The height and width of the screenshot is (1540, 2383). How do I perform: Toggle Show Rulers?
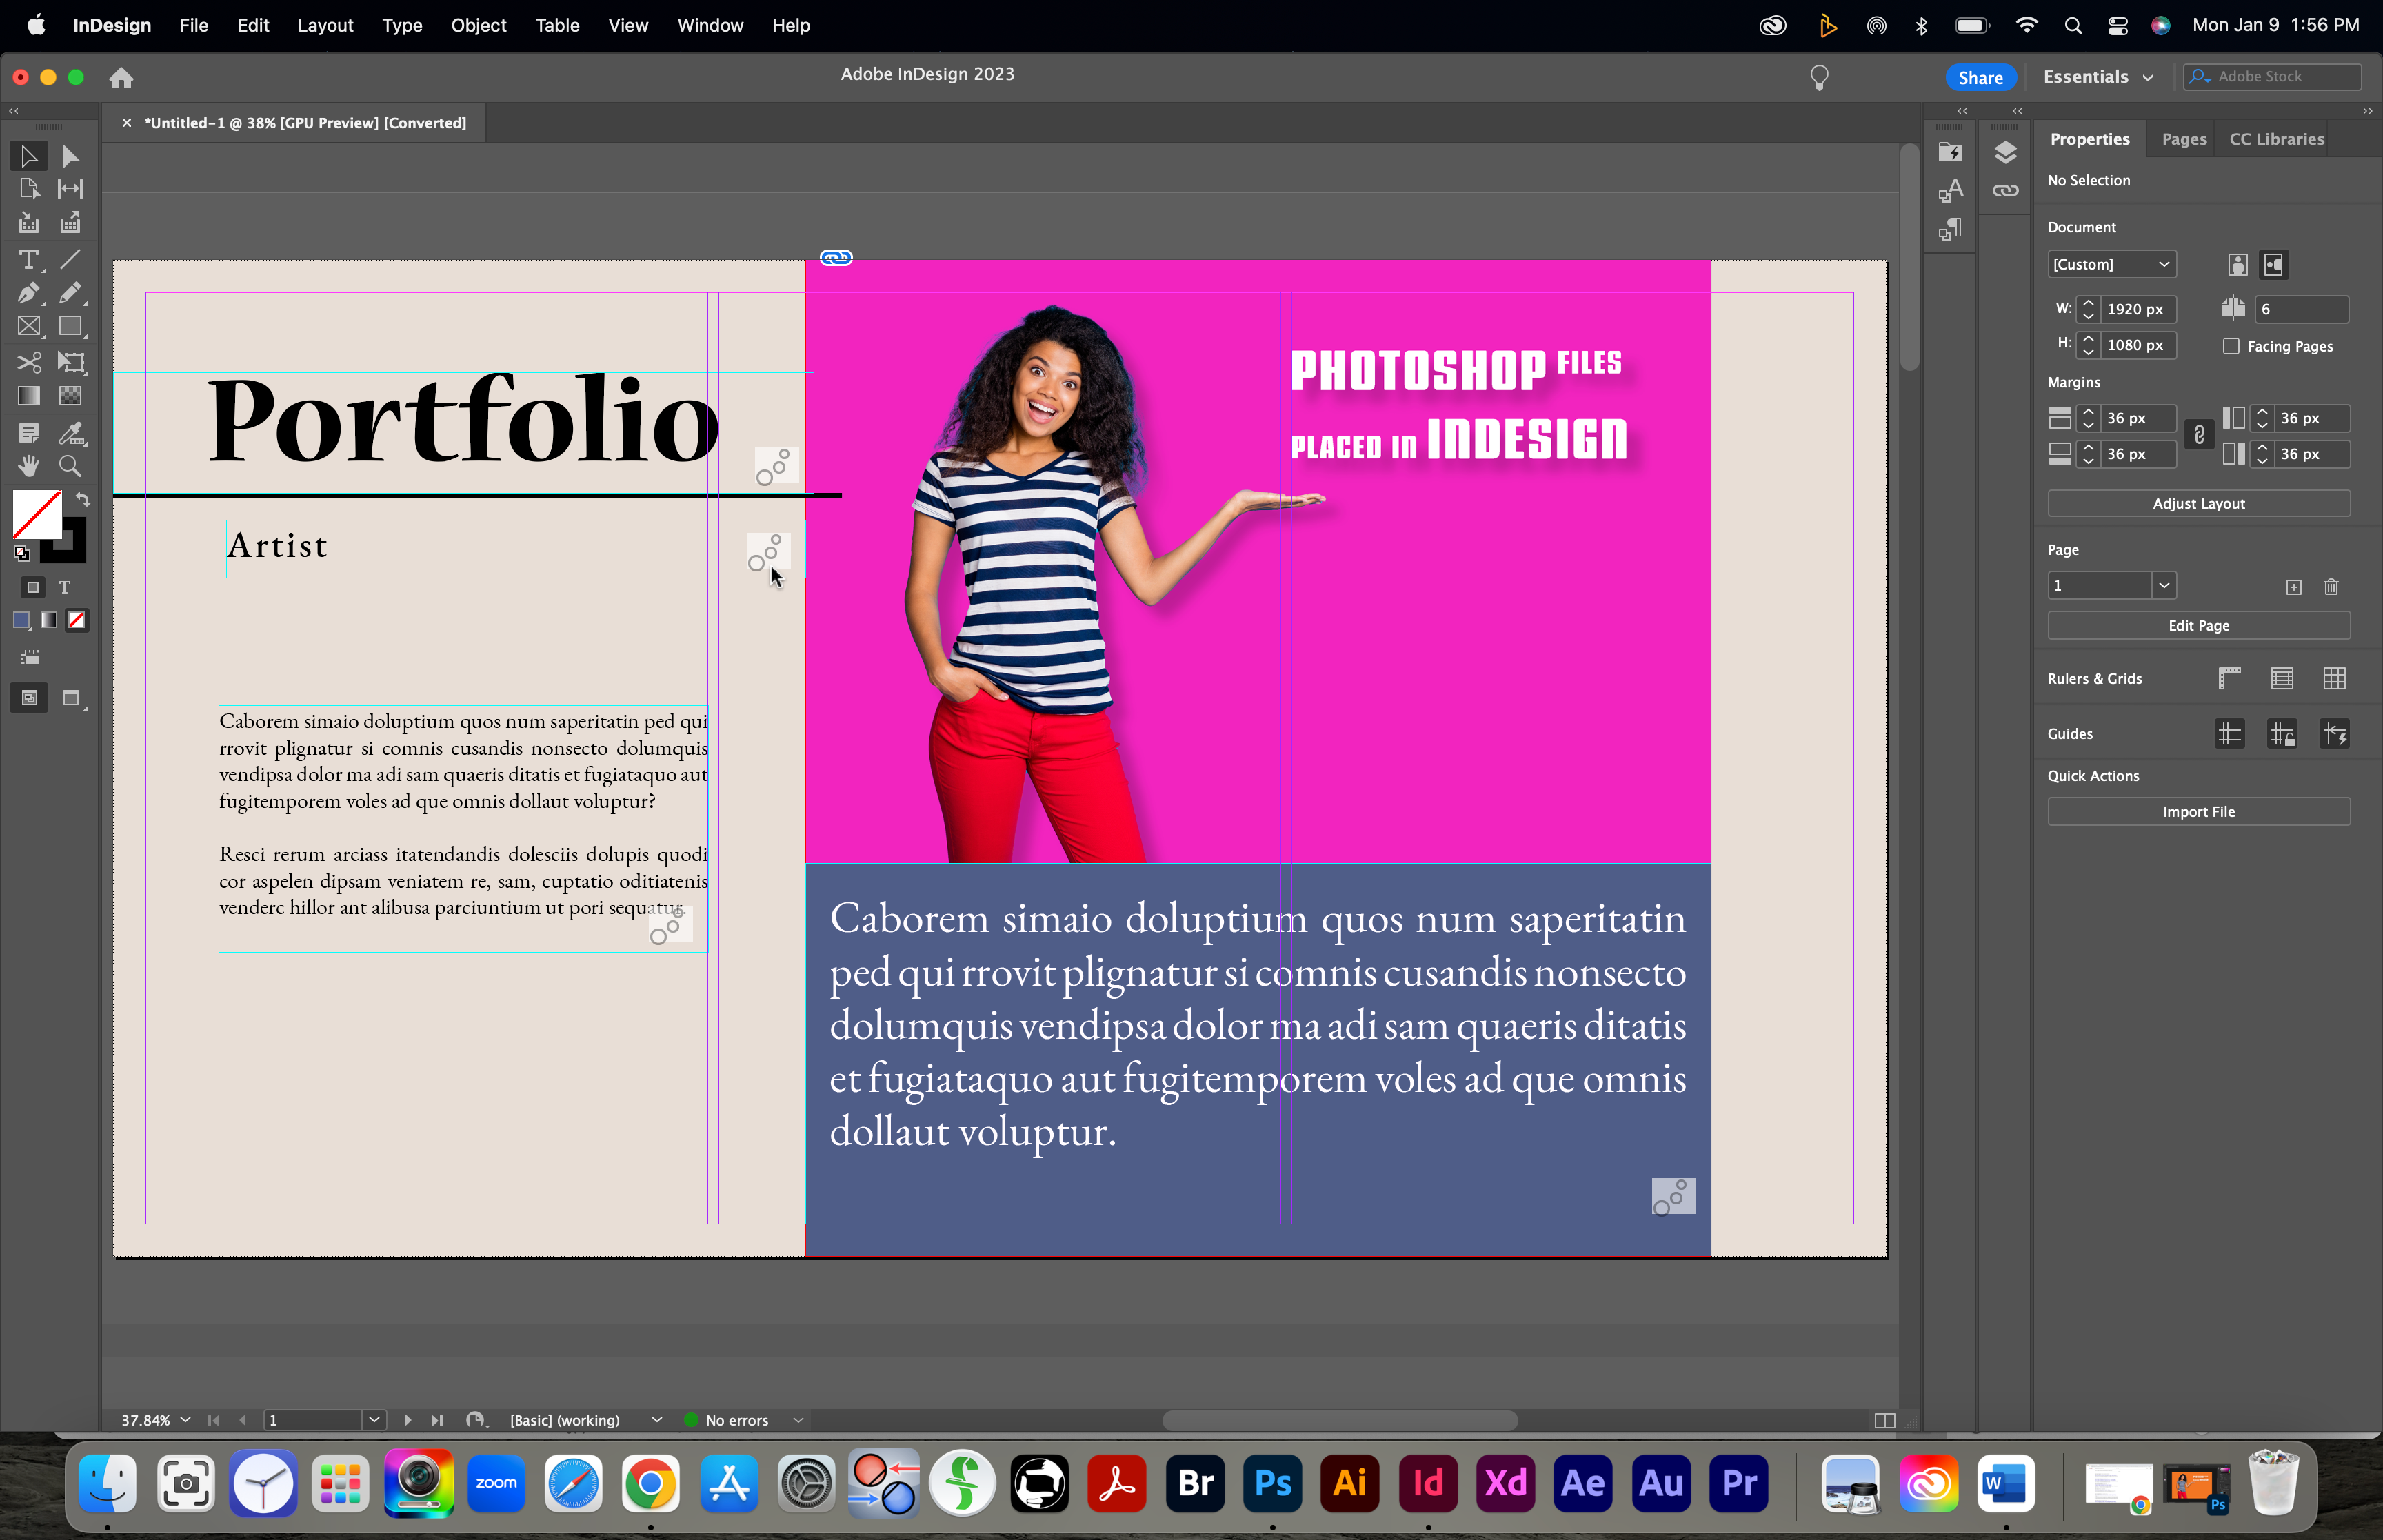2229,679
